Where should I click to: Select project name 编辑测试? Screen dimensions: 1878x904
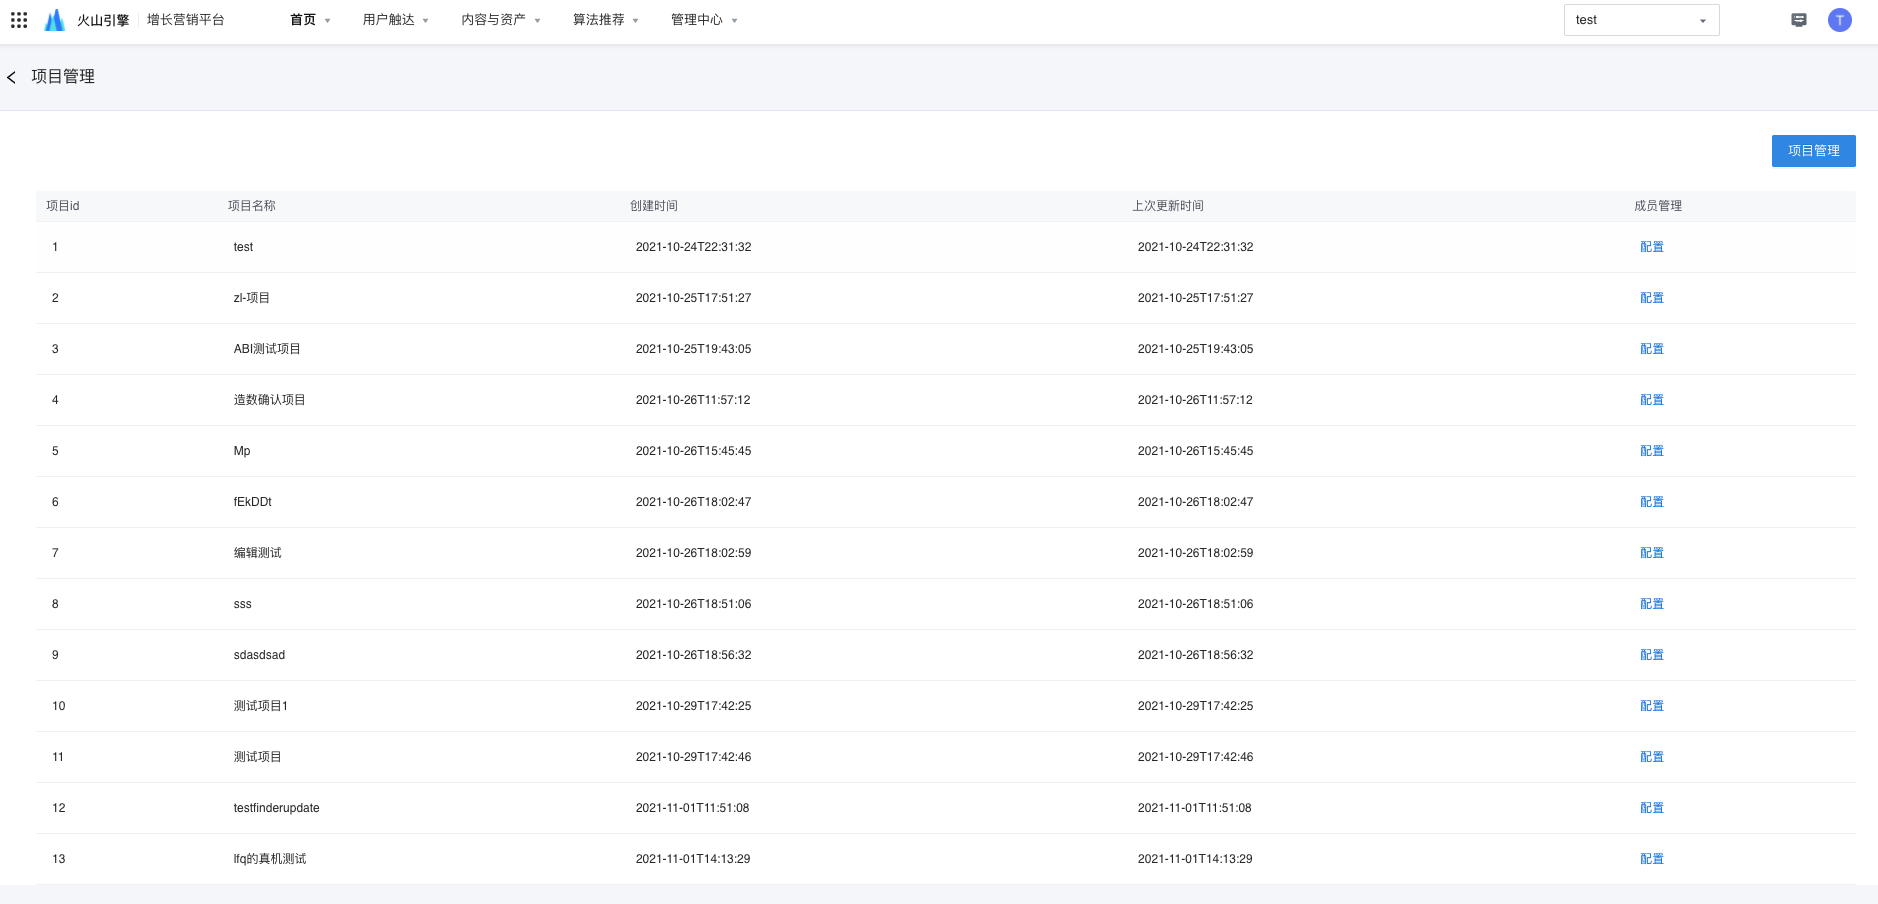[258, 553]
